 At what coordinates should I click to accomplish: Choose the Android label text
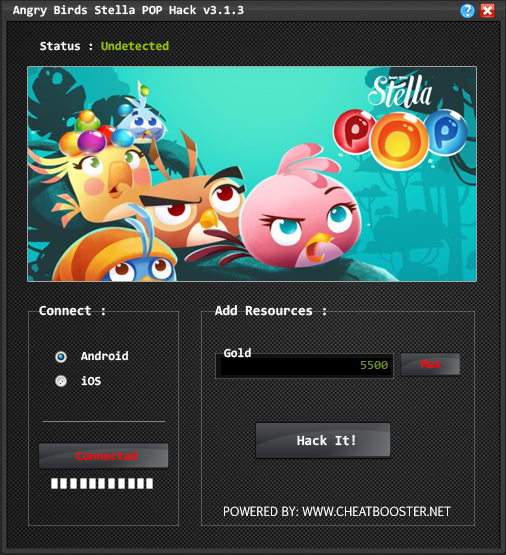(104, 356)
